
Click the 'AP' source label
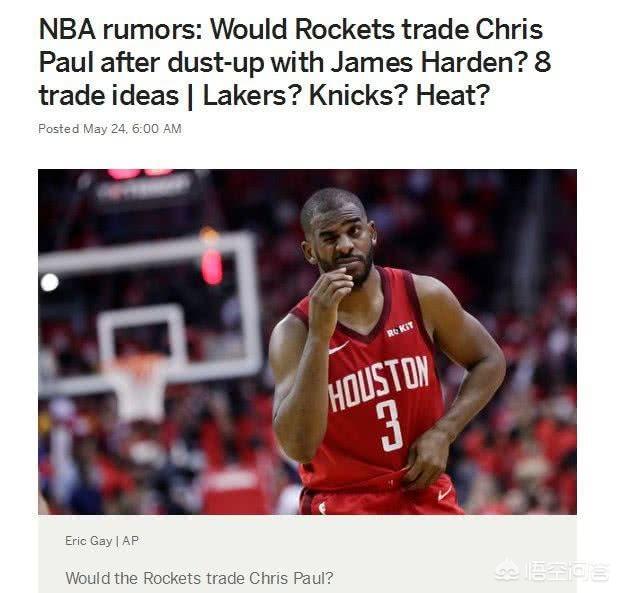pos(130,541)
